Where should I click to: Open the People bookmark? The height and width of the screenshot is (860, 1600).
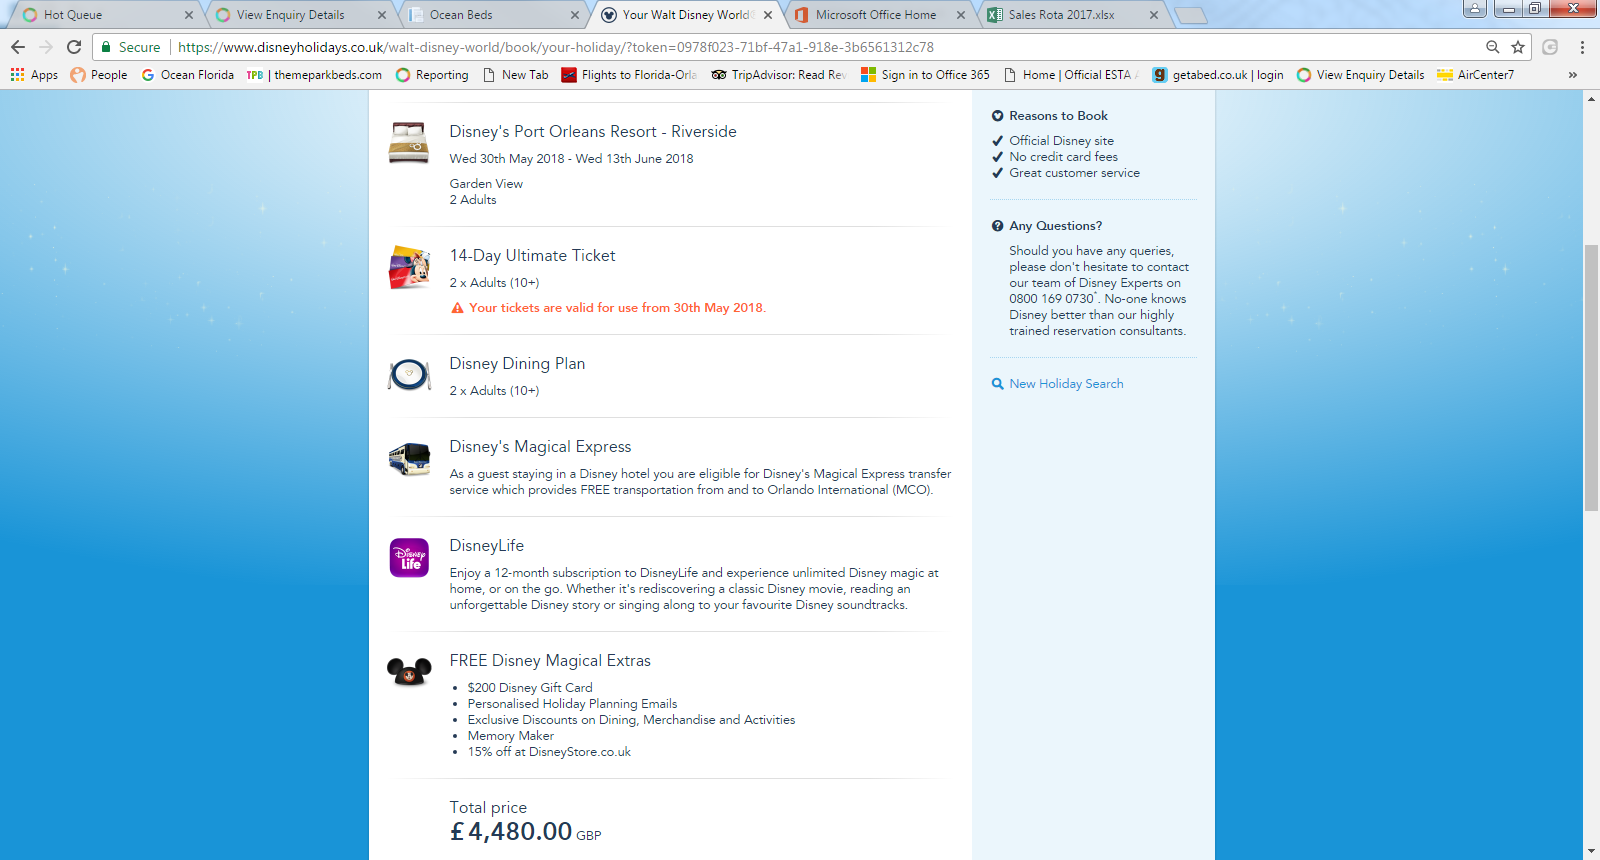click(99, 75)
